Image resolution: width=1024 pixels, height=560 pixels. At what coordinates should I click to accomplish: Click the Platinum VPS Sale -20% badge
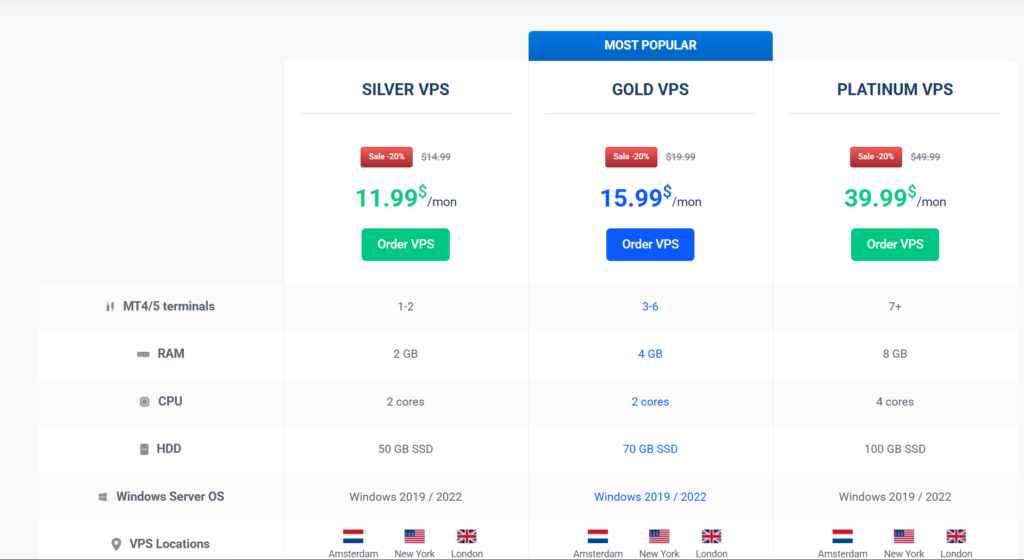876,157
